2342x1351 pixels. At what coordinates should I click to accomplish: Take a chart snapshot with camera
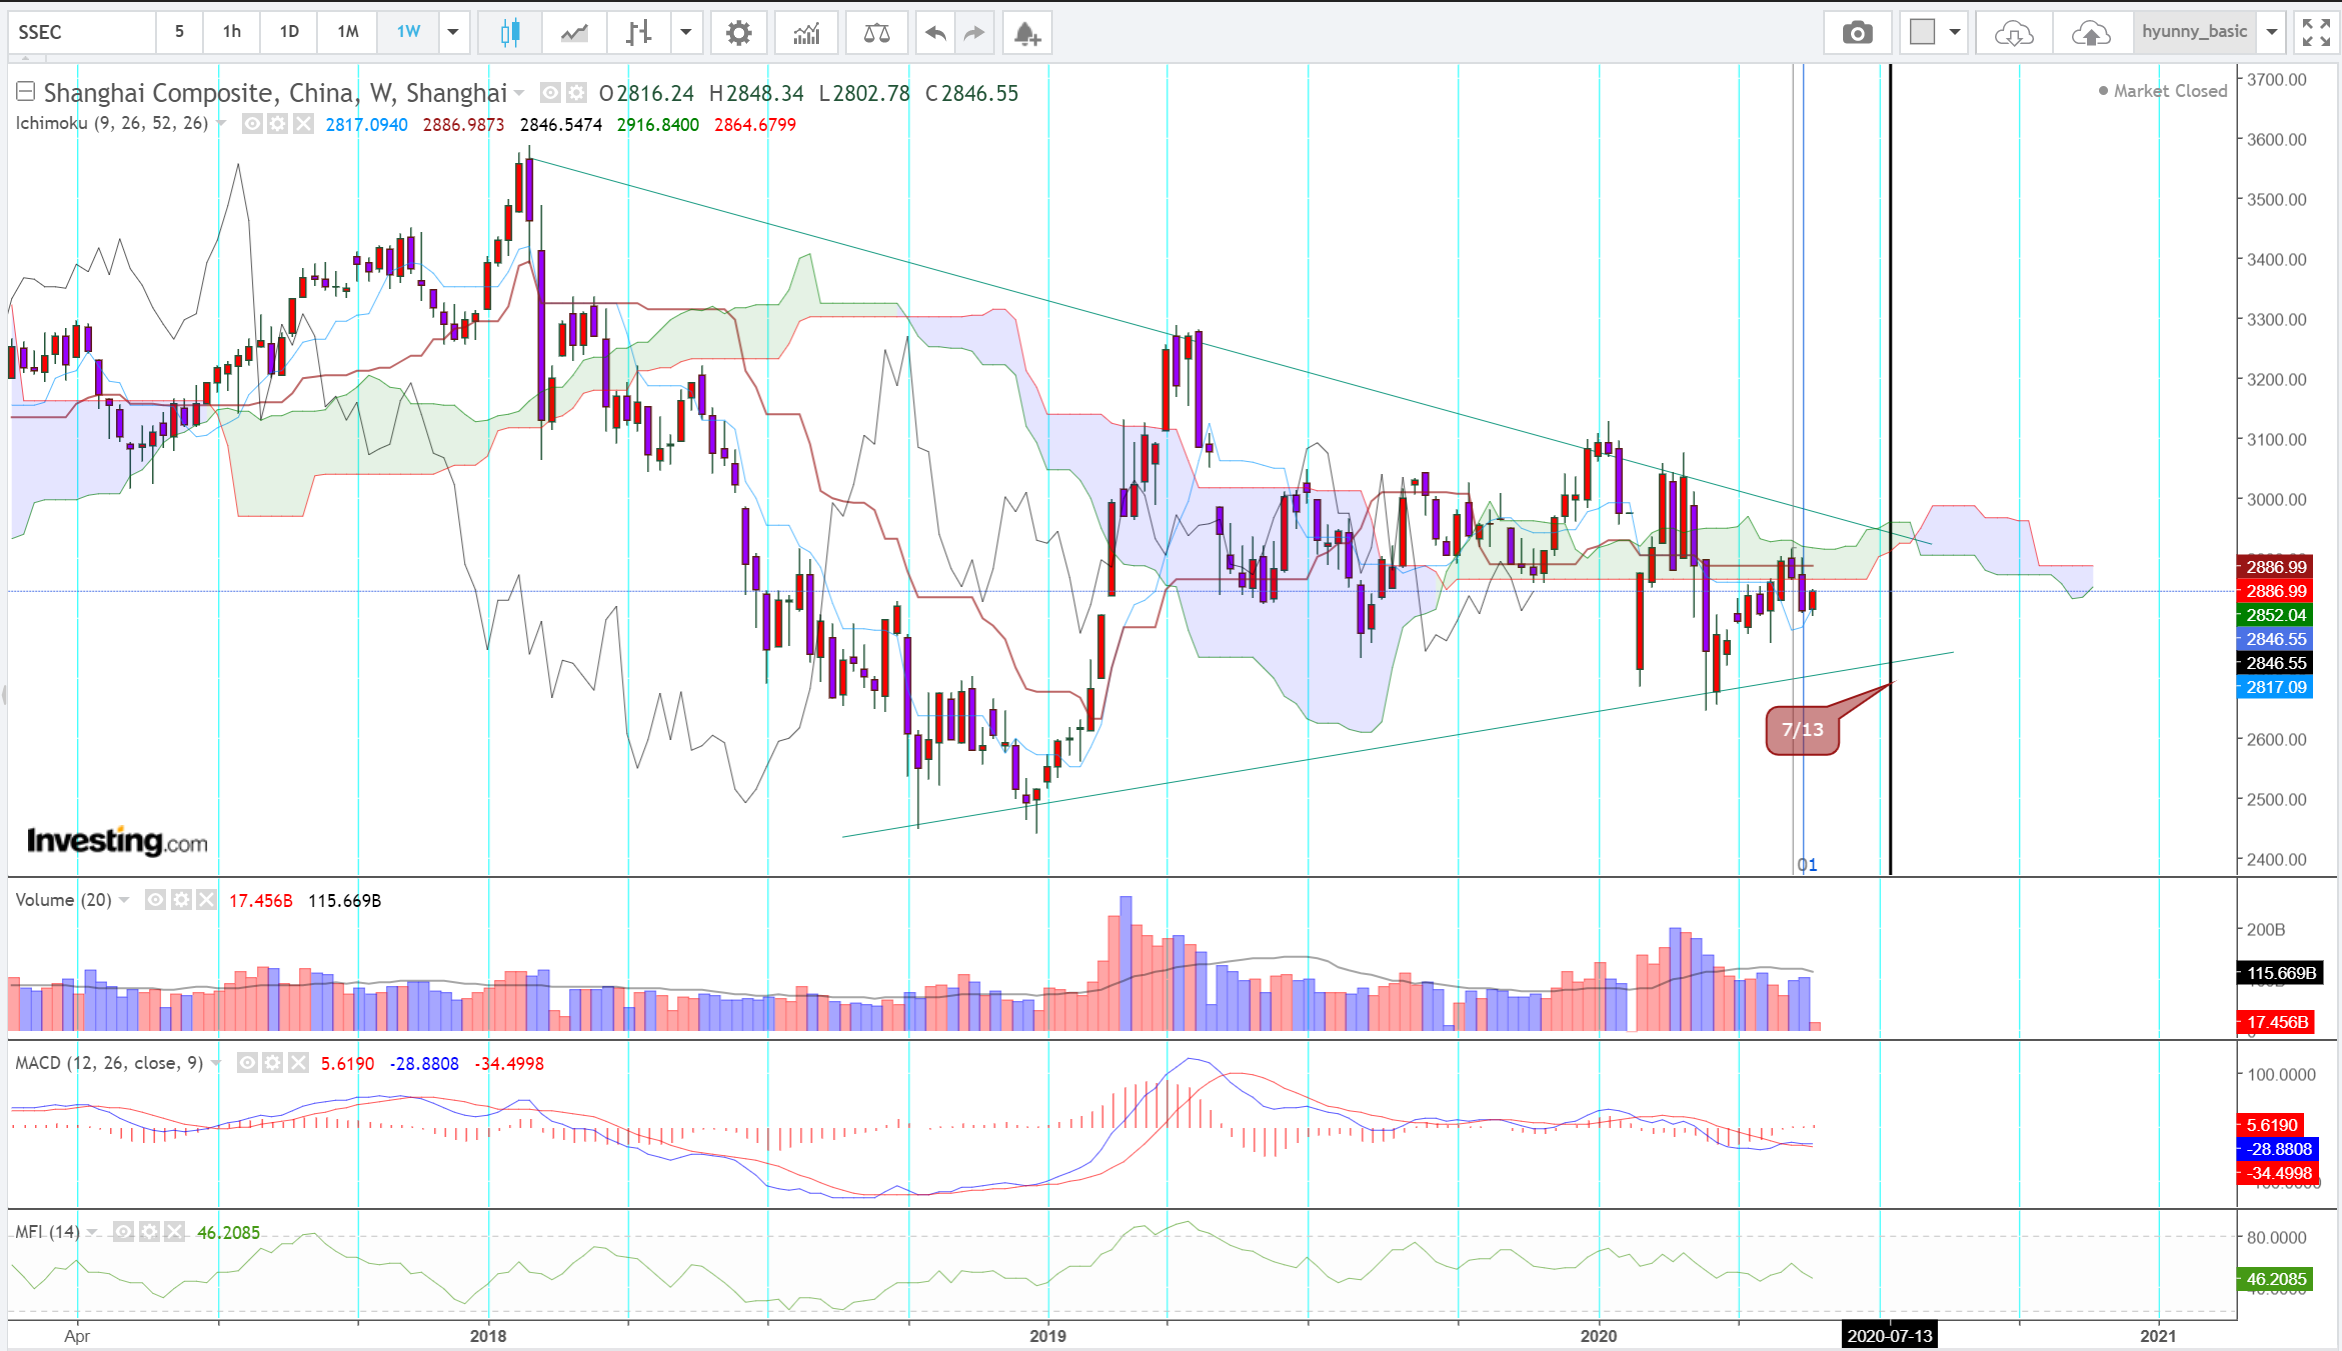tap(1857, 33)
